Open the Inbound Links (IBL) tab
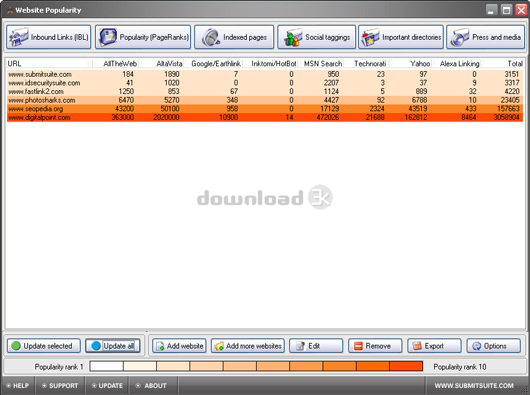Image resolution: width=530 pixels, height=395 pixels. click(49, 37)
